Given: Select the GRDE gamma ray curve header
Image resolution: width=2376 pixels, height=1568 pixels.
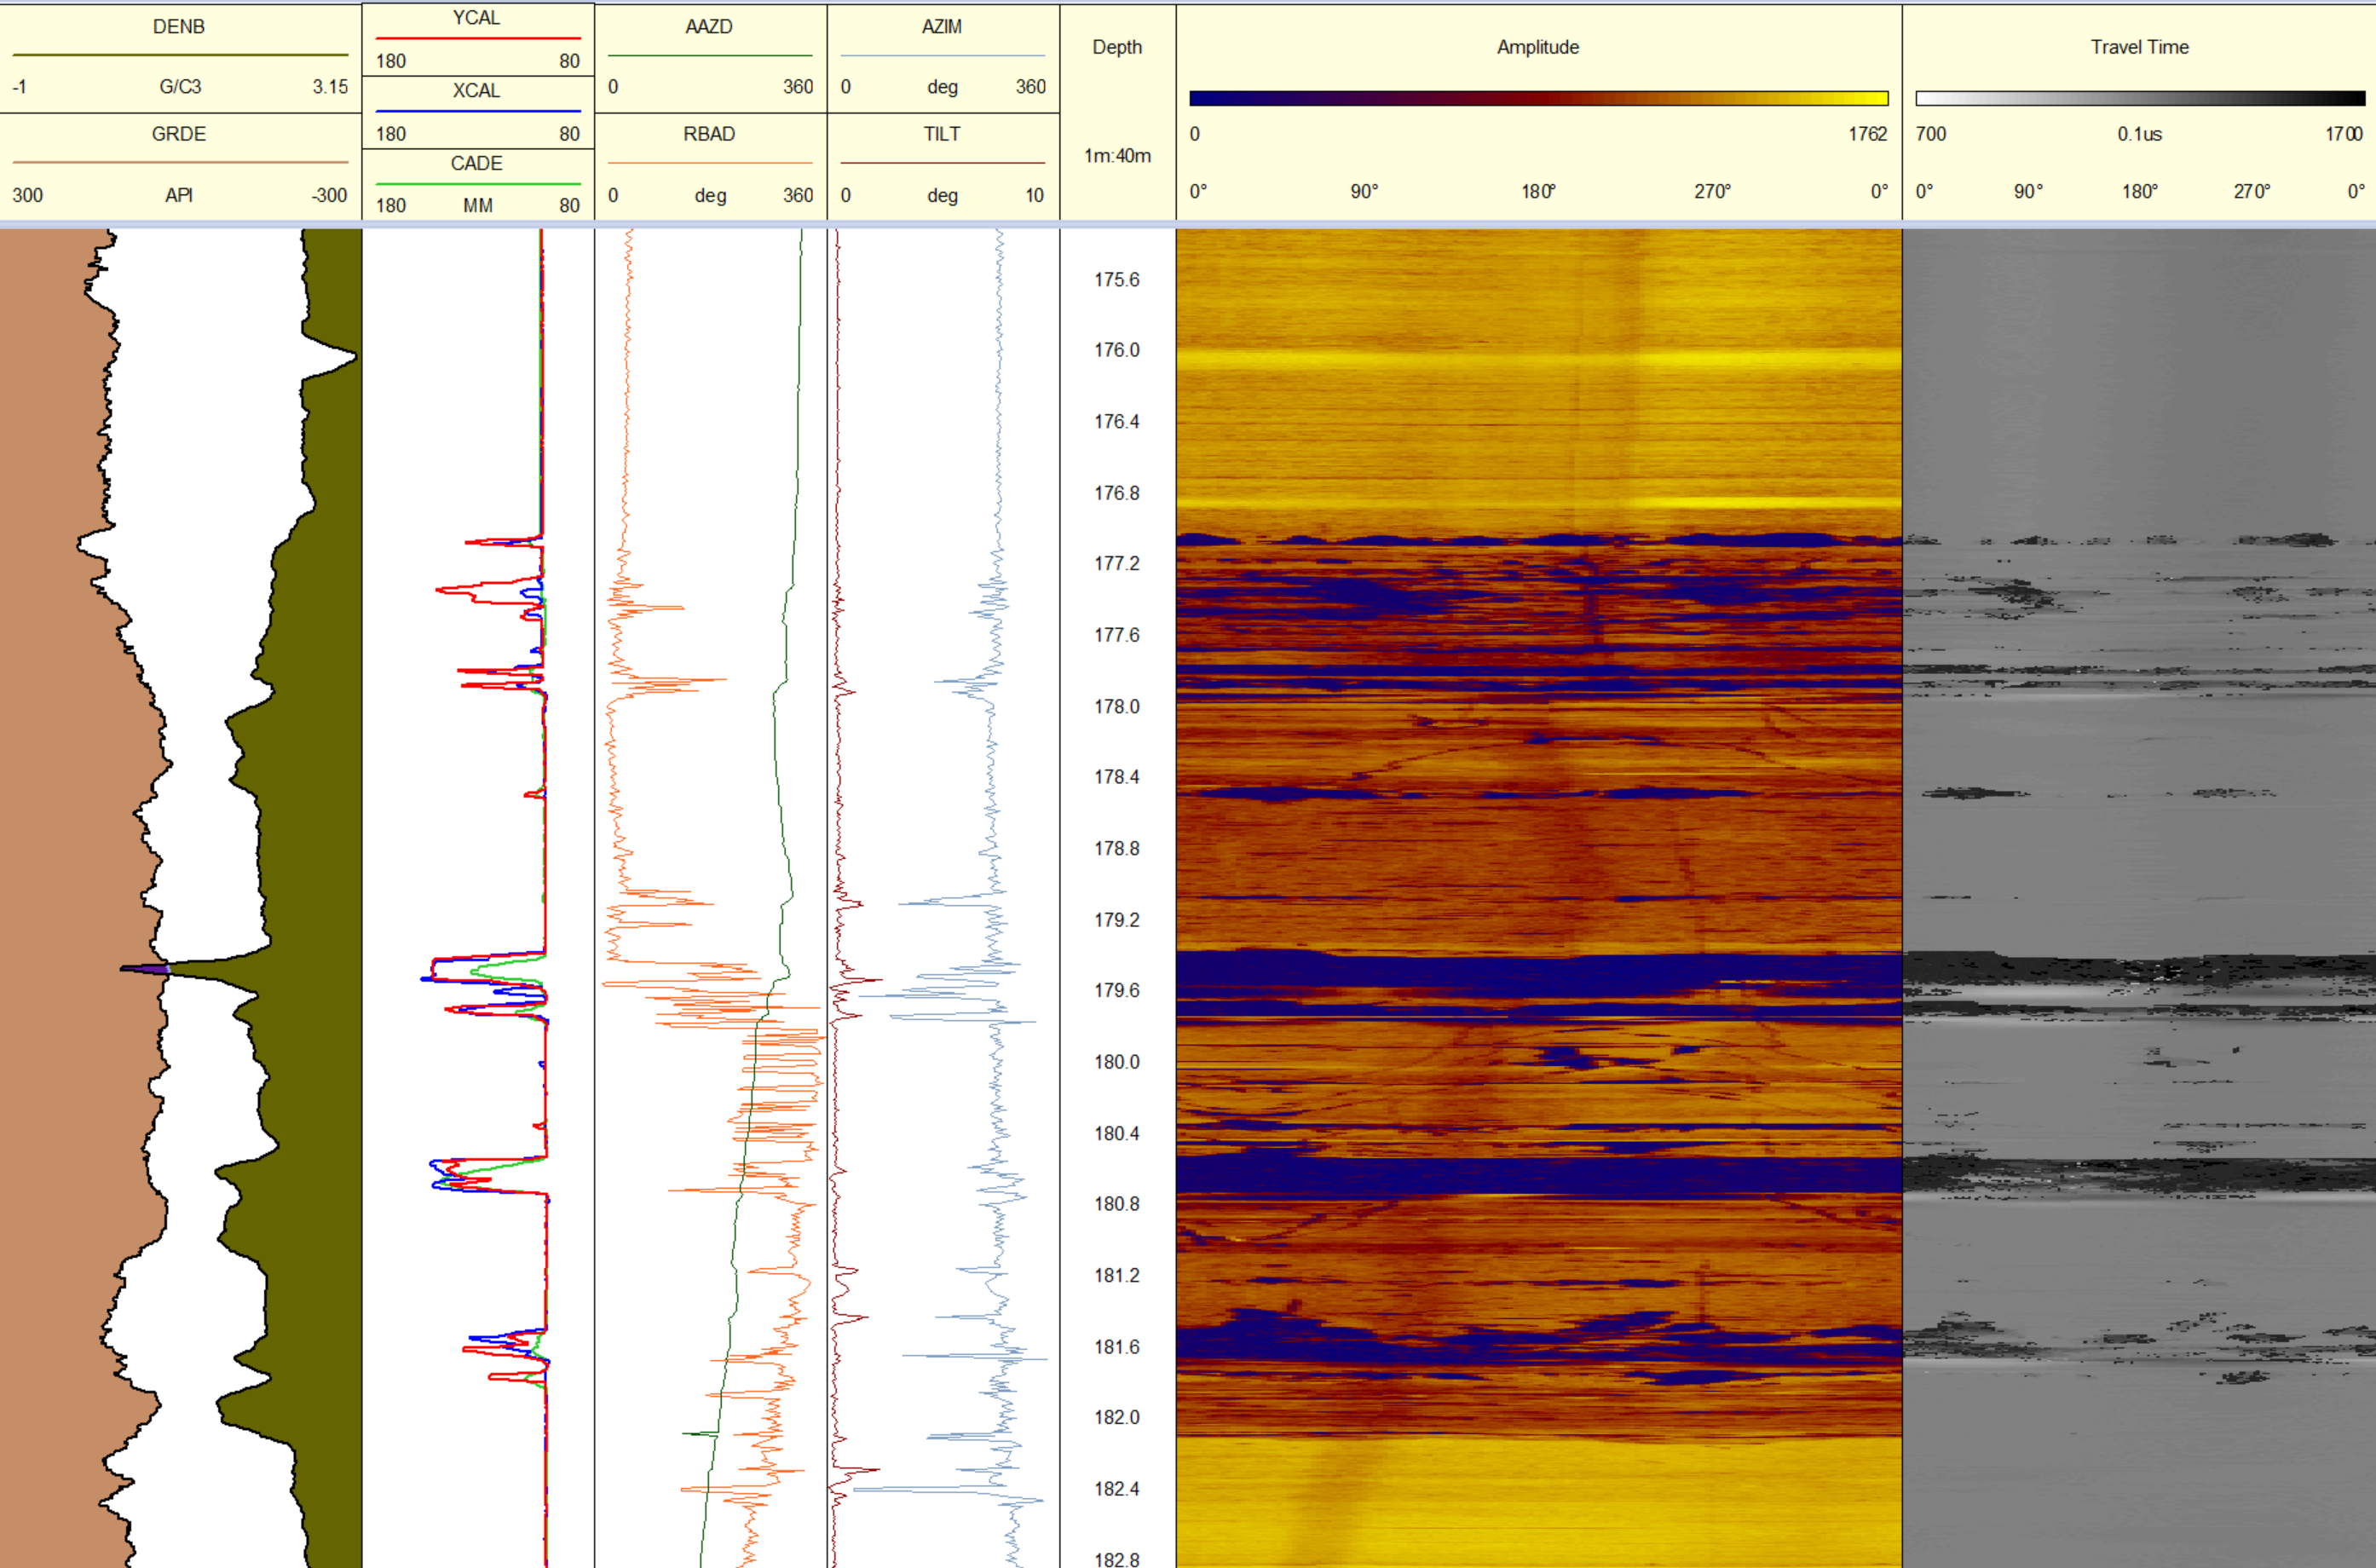Looking at the screenshot, I should point(180,133).
